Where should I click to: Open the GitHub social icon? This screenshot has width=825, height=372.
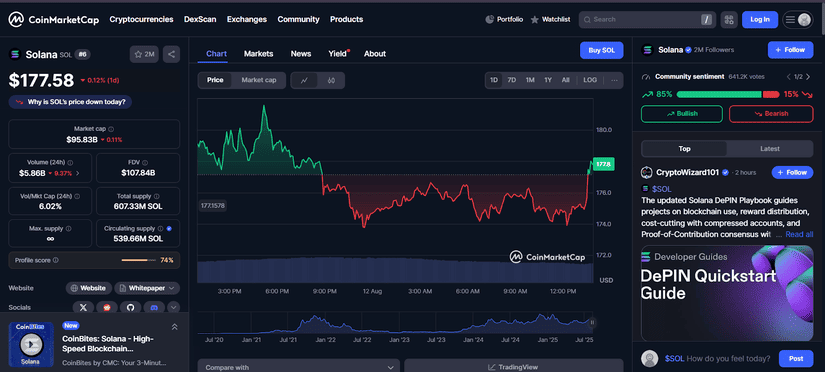[130, 307]
